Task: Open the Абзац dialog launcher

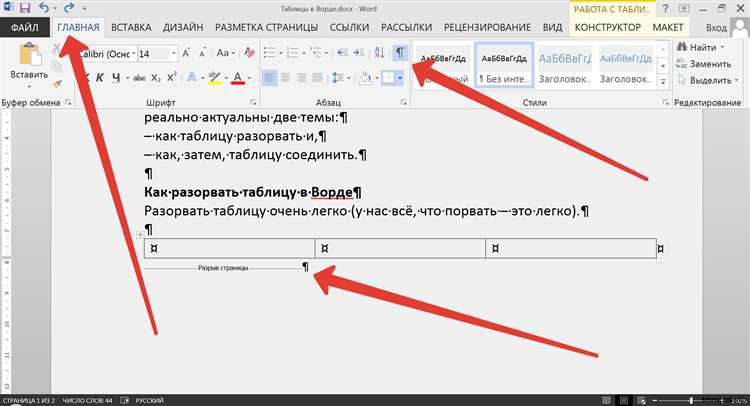Action: coord(404,102)
